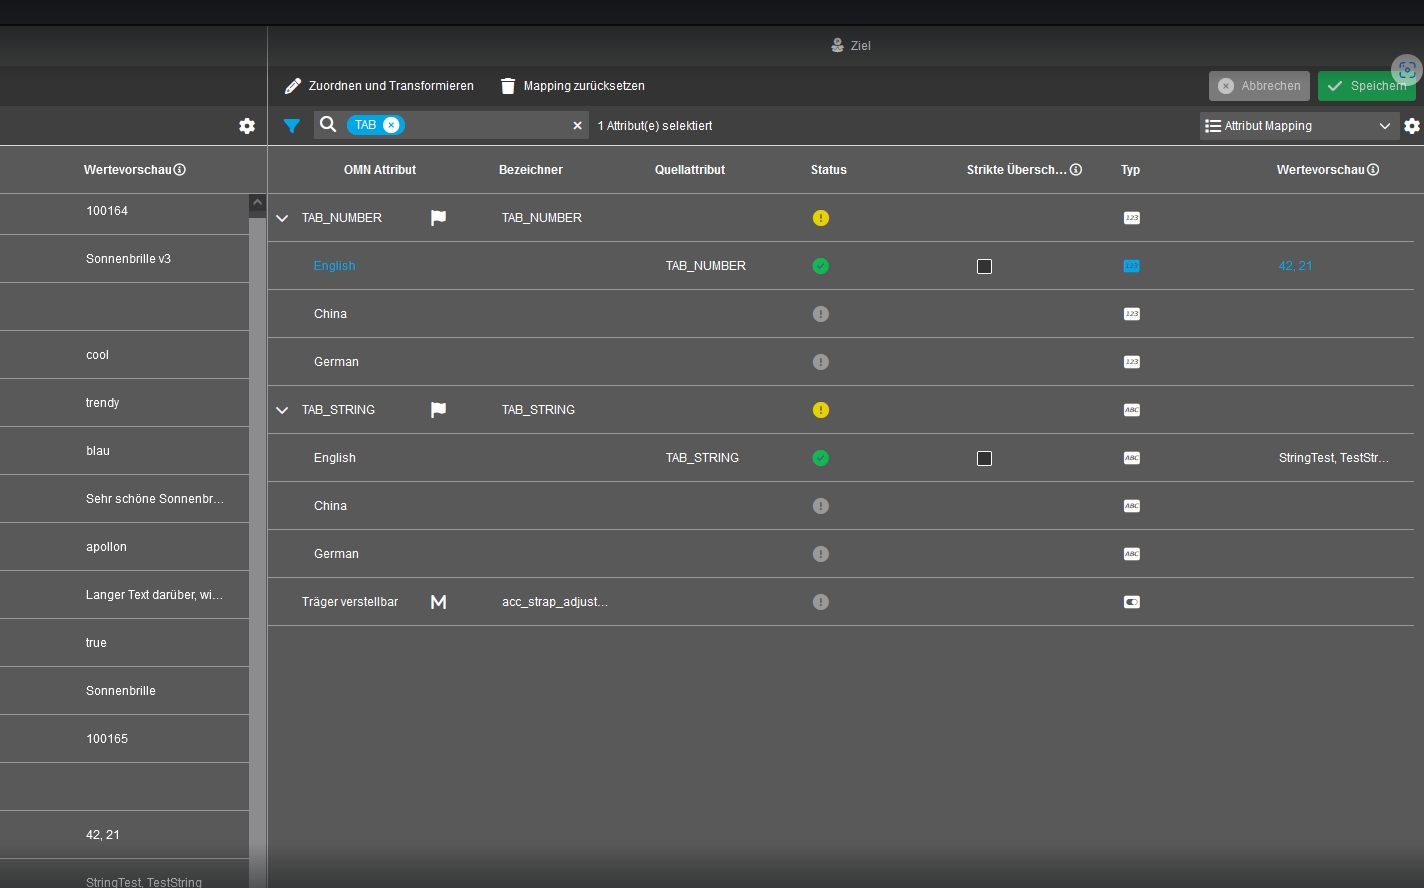
Task: Click the search magnifier icon
Action: click(328, 125)
